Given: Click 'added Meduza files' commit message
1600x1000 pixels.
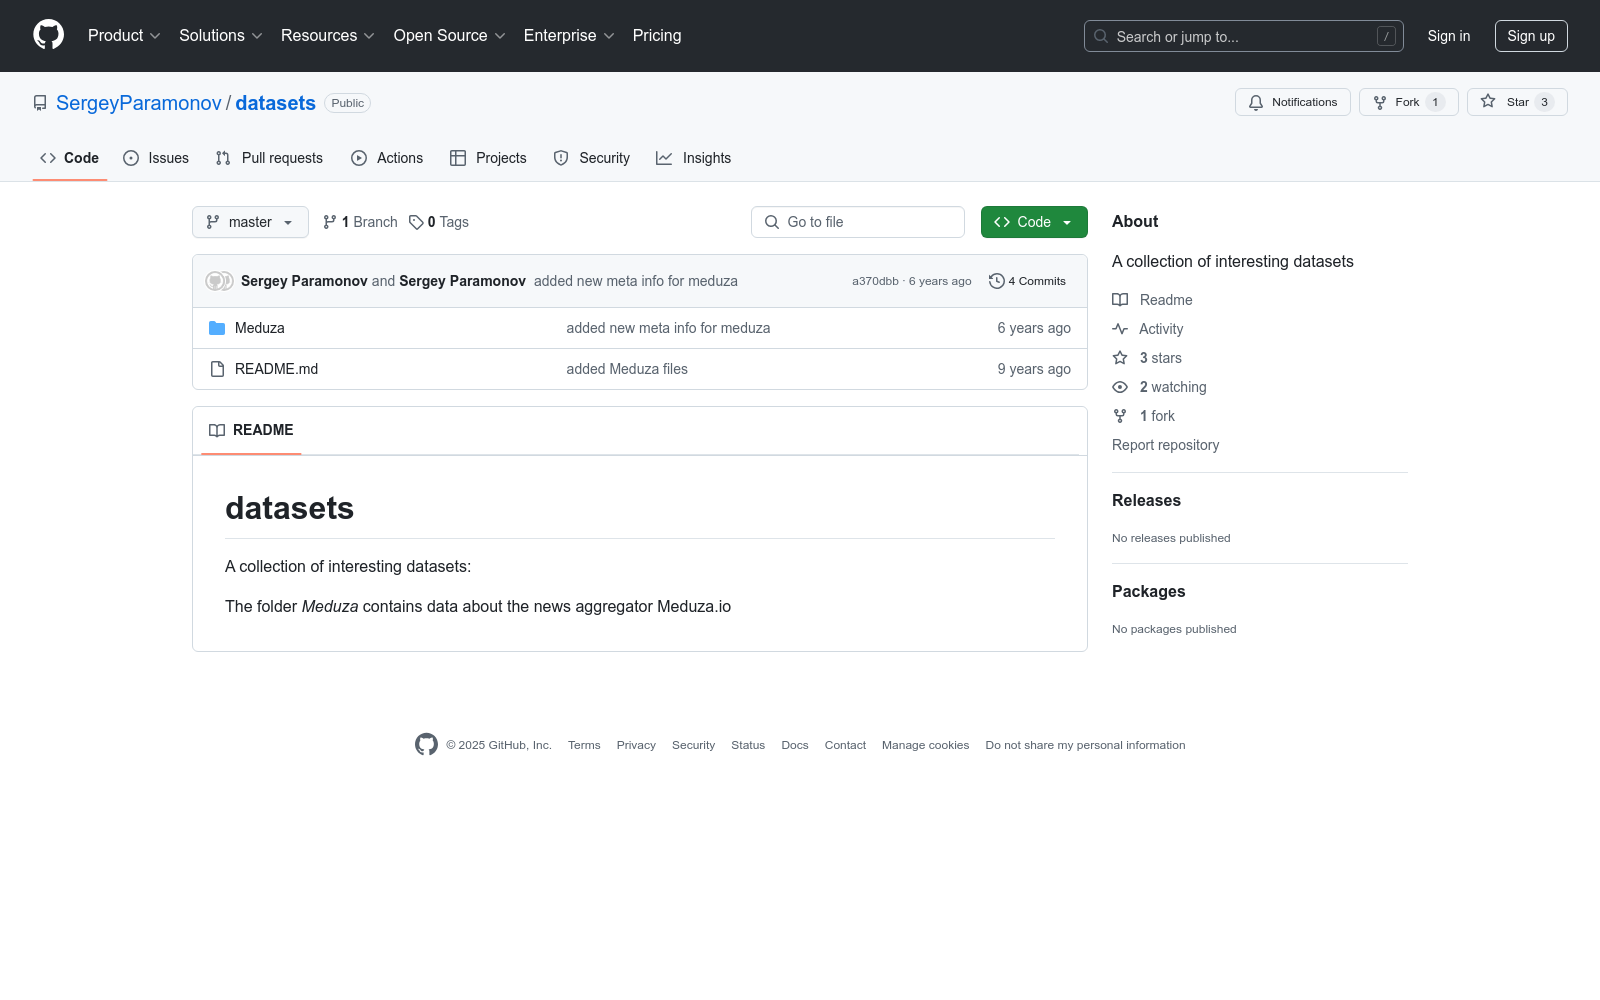Looking at the screenshot, I should coord(627,369).
